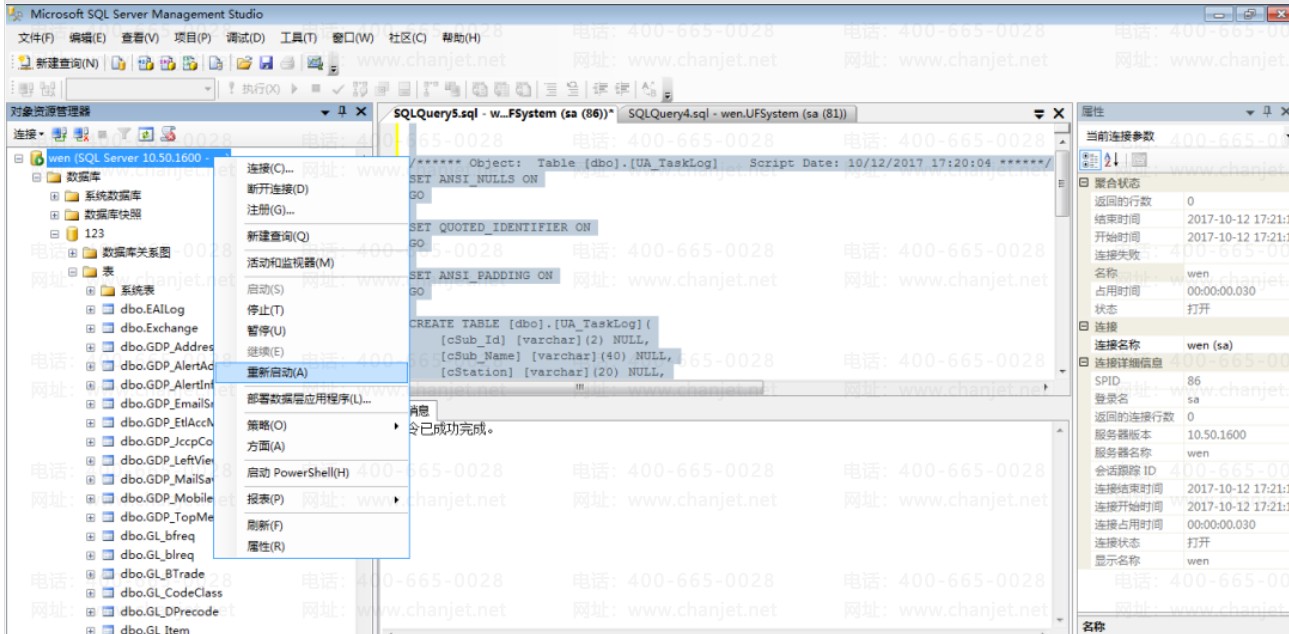Collapse the wen server tree node

[x=20, y=158]
